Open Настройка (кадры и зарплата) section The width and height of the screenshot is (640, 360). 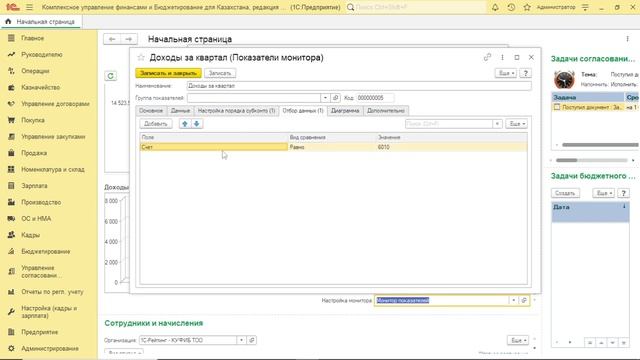(x=49, y=312)
